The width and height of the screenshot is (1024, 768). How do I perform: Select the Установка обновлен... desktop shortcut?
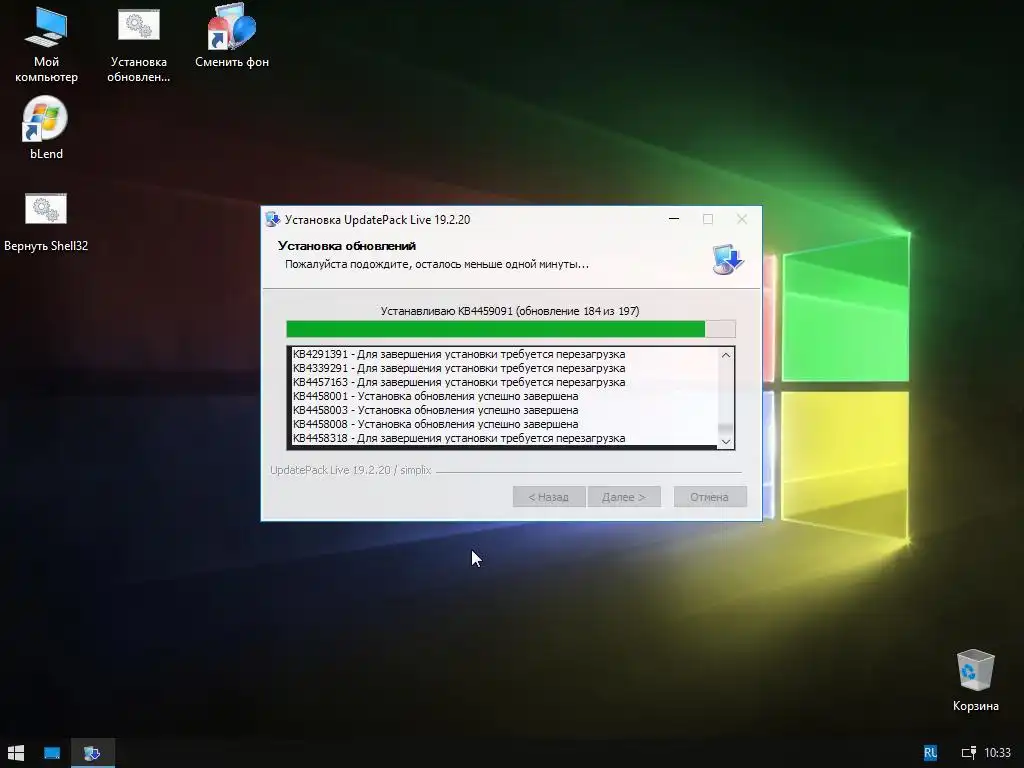(138, 46)
